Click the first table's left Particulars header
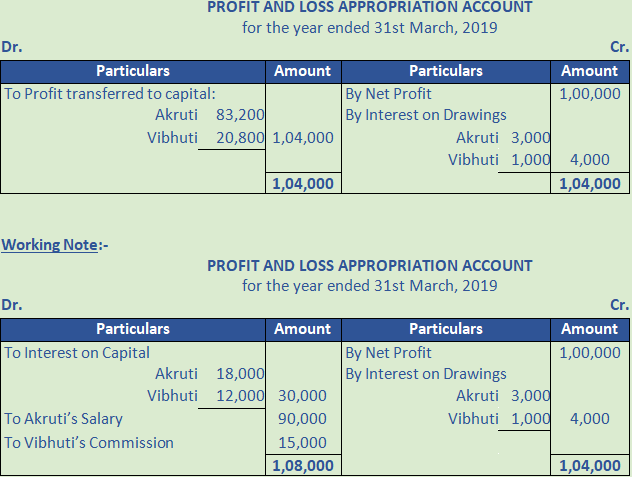 [132, 71]
